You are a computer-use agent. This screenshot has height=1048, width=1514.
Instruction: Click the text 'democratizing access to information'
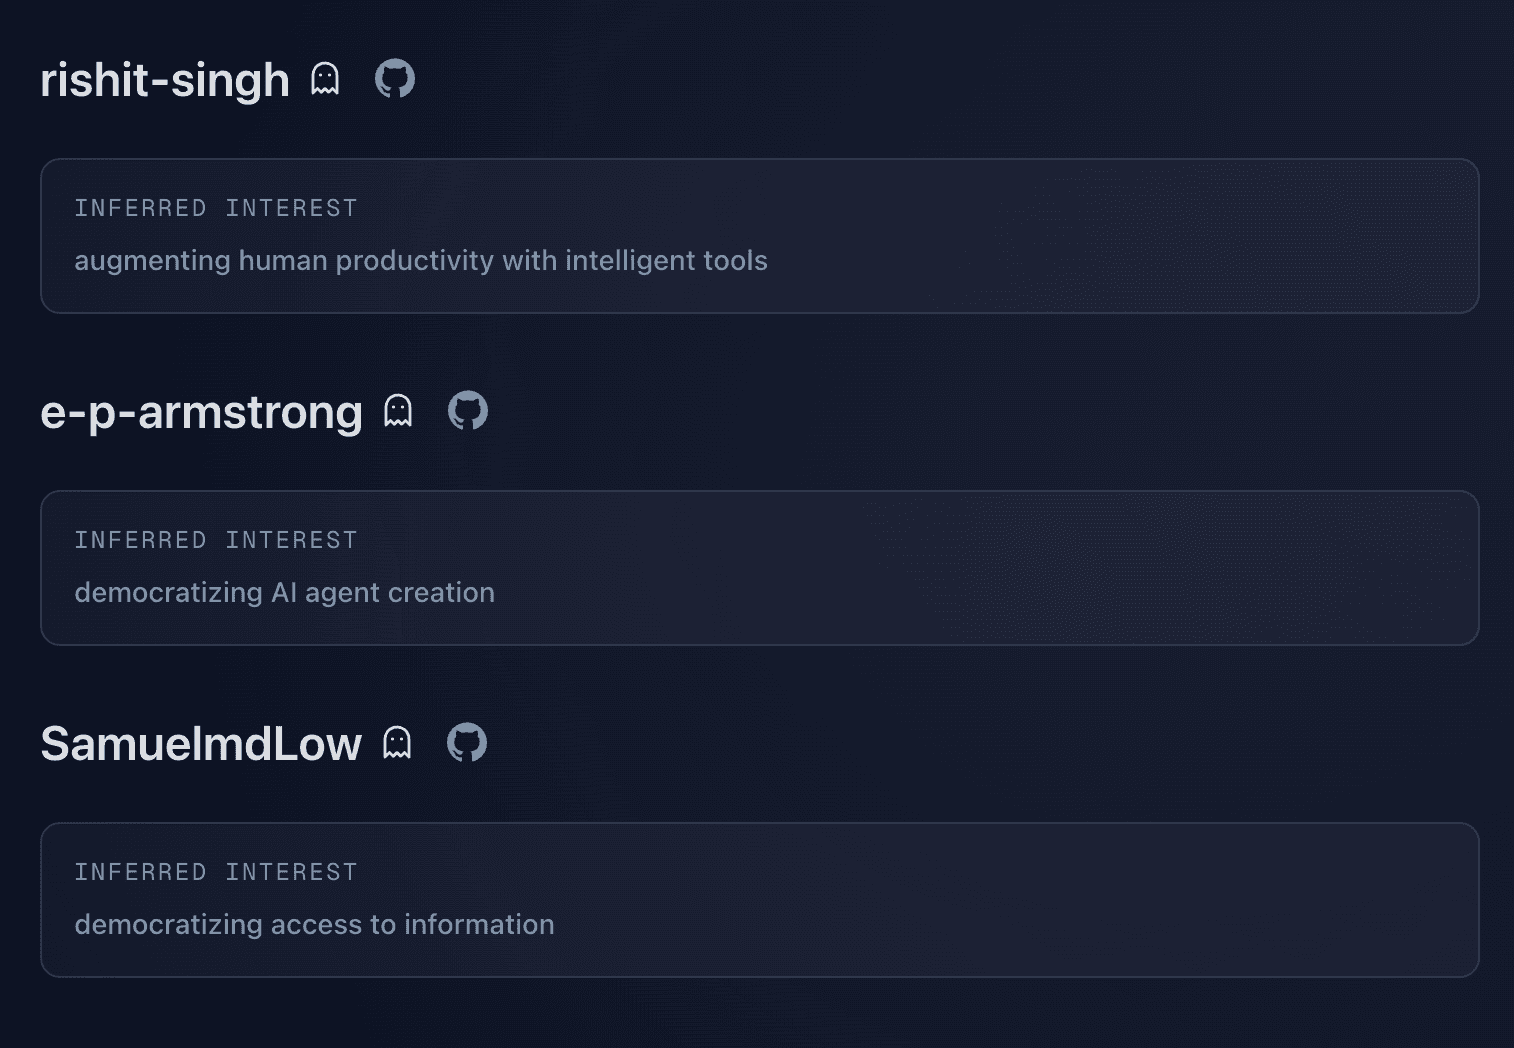click(x=314, y=924)
